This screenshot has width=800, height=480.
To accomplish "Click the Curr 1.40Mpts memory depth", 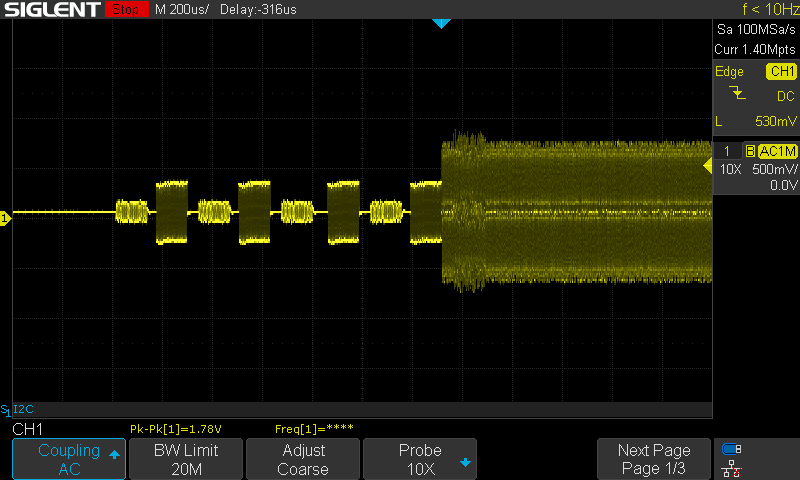I will (x=755, y=49).
